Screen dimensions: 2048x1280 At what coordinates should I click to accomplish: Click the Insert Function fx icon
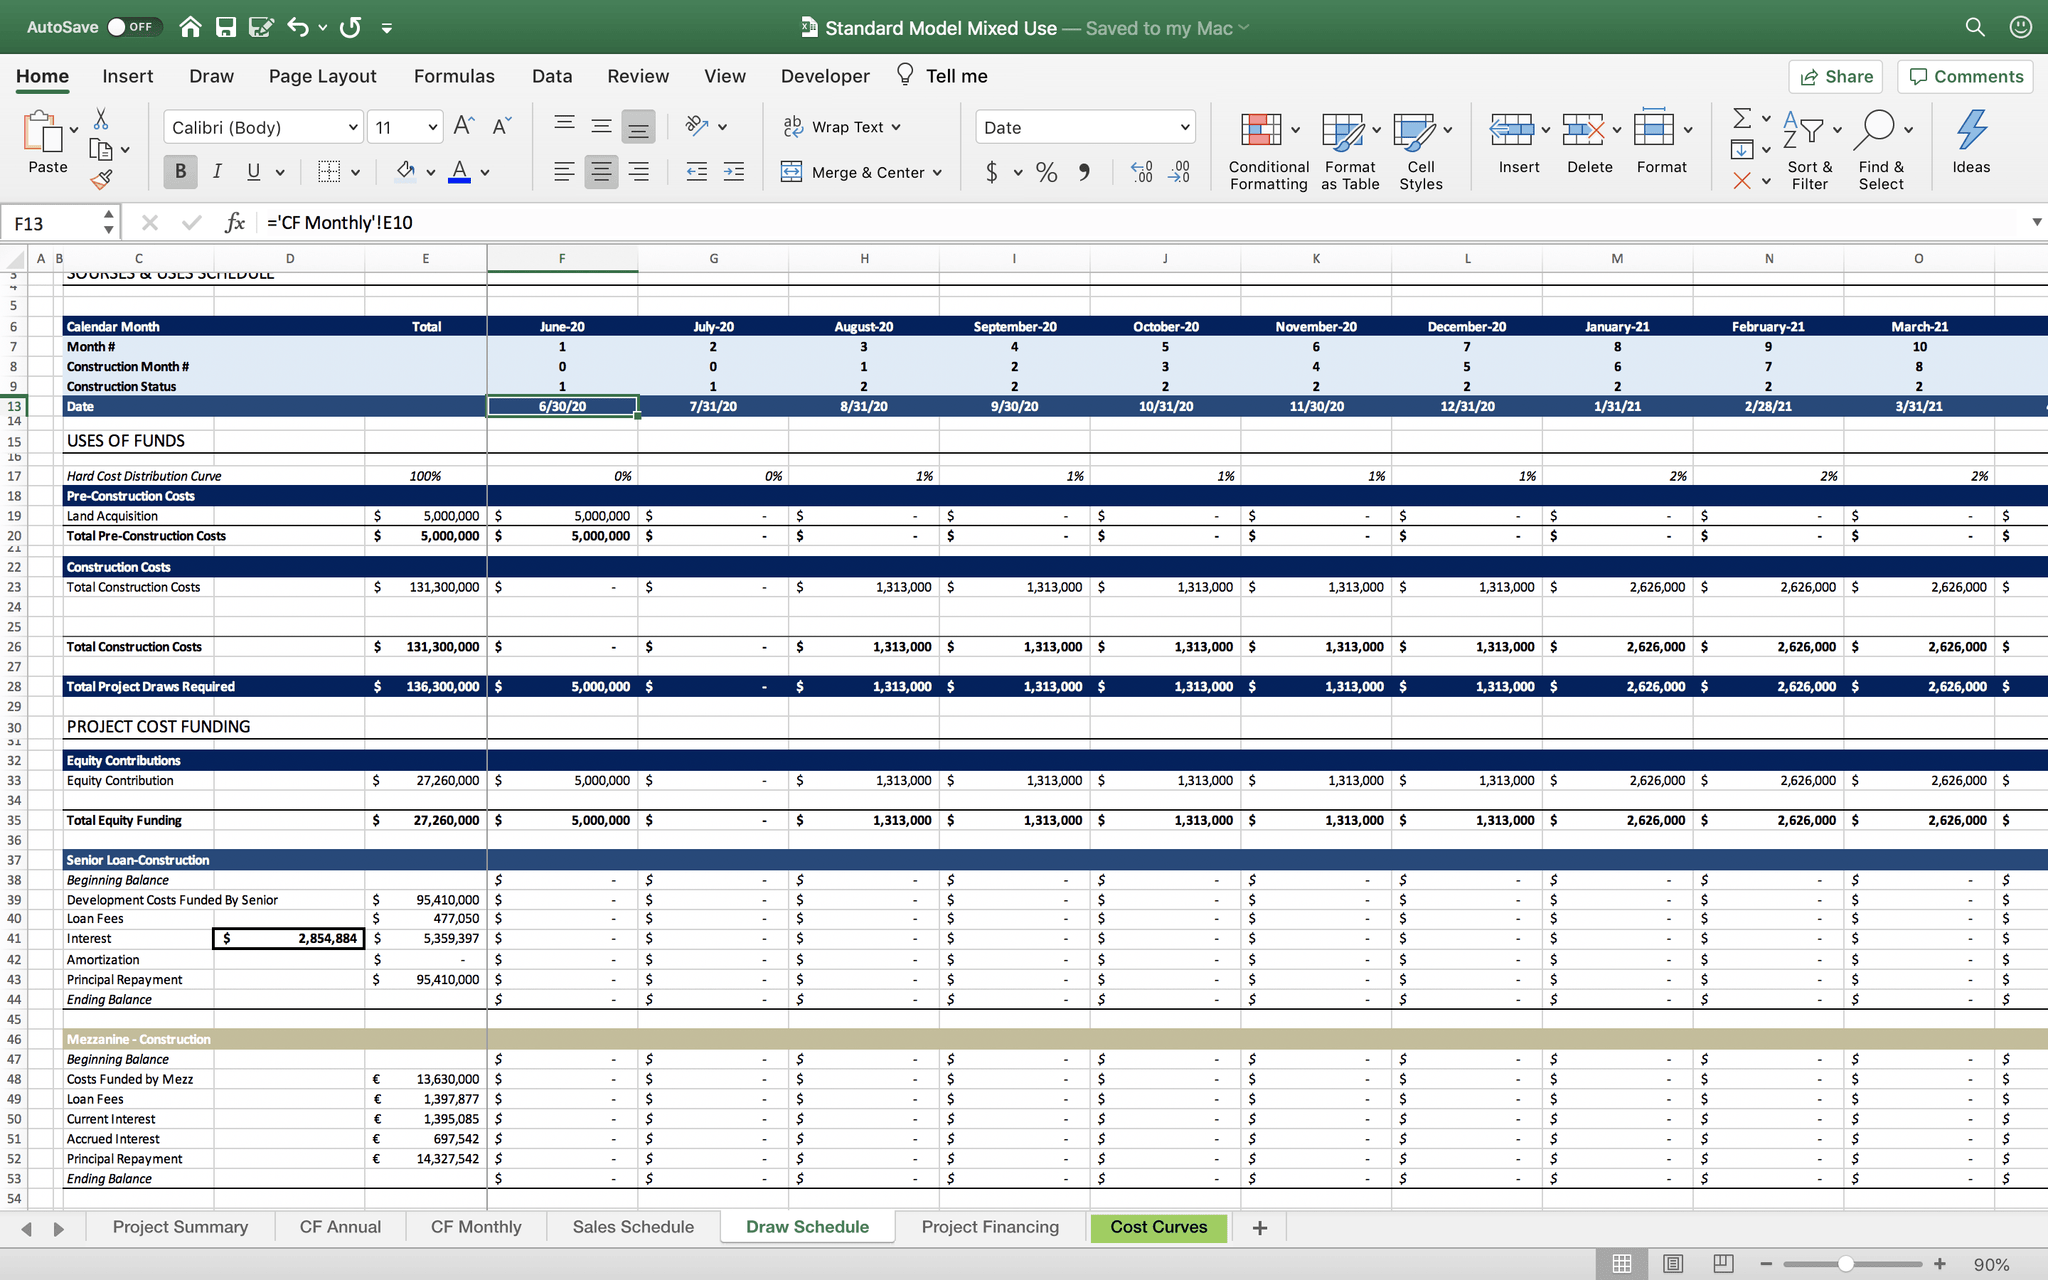click(x=235, y=222)
